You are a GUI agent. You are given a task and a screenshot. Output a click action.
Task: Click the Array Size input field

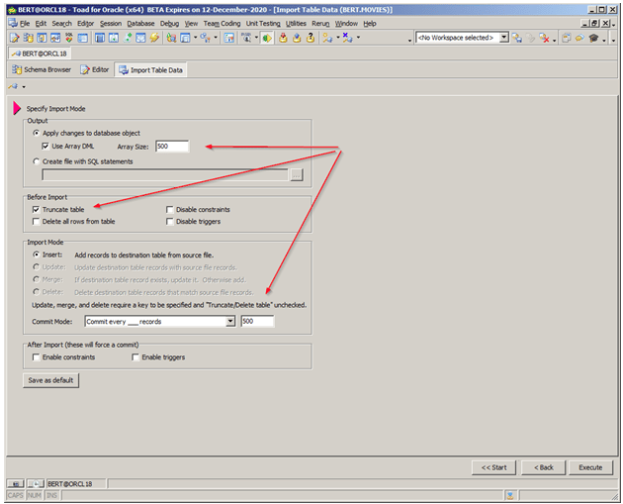172,146
